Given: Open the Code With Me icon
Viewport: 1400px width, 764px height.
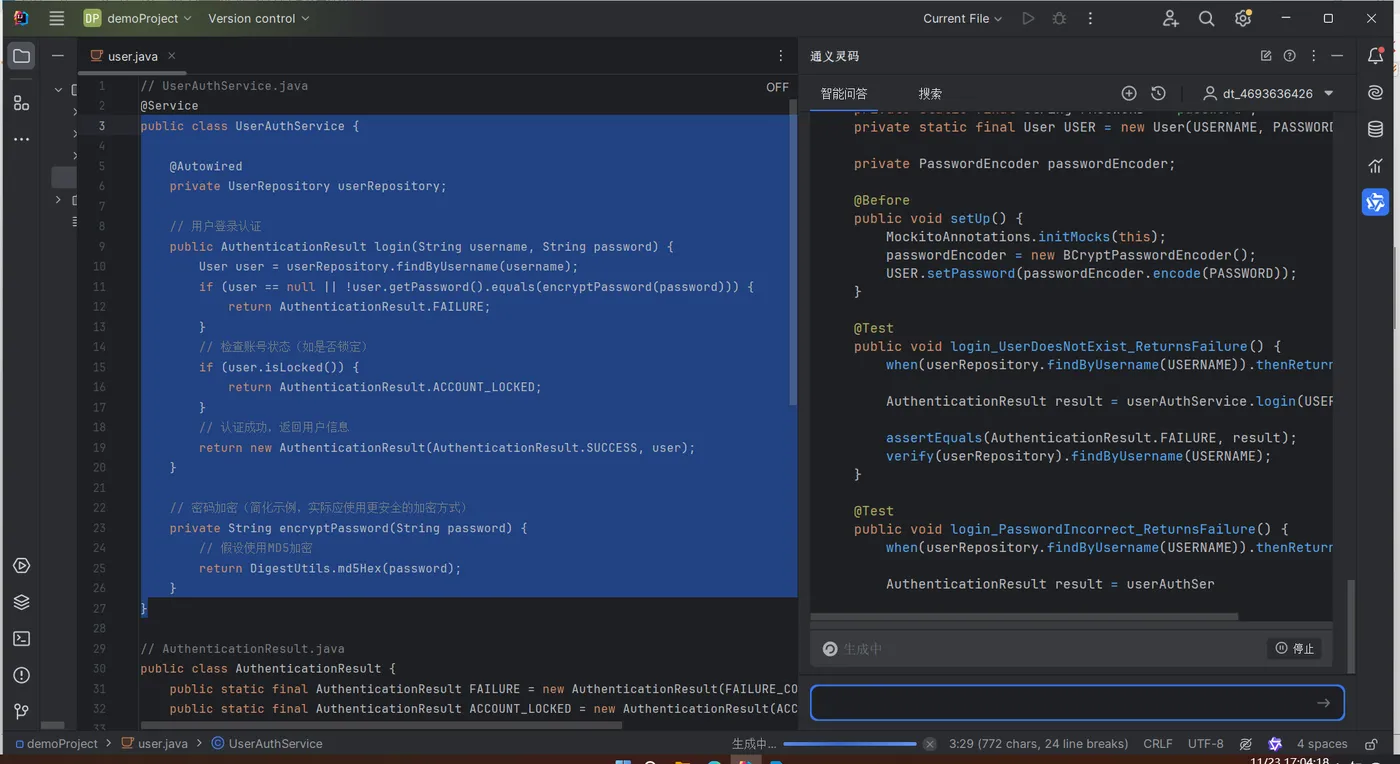Looking at the screenshot, I should tap(1170, 18).
